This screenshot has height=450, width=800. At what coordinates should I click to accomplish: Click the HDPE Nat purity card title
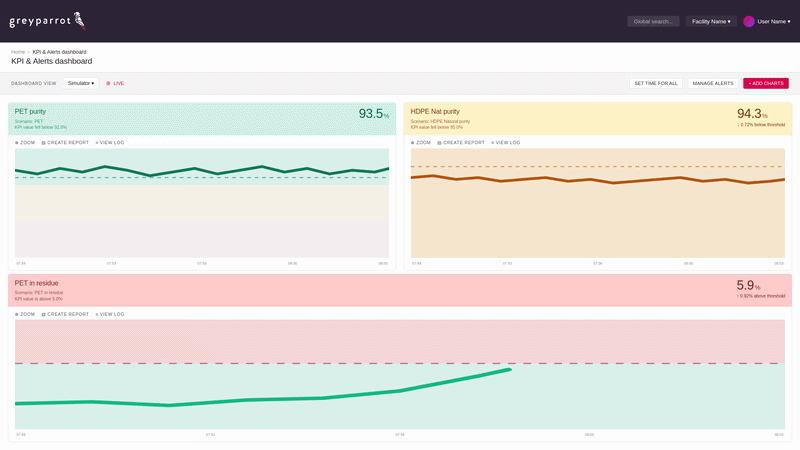pos(435,111)
